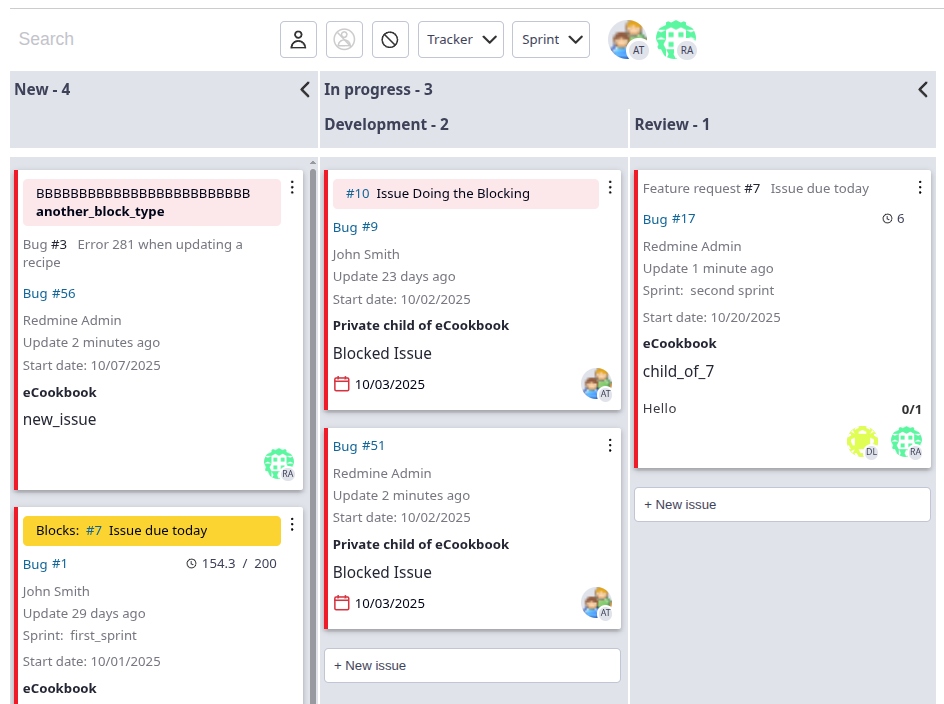Open kebab menu on Bug #1 card
The image size is (944, 704).
coord(292,525)
